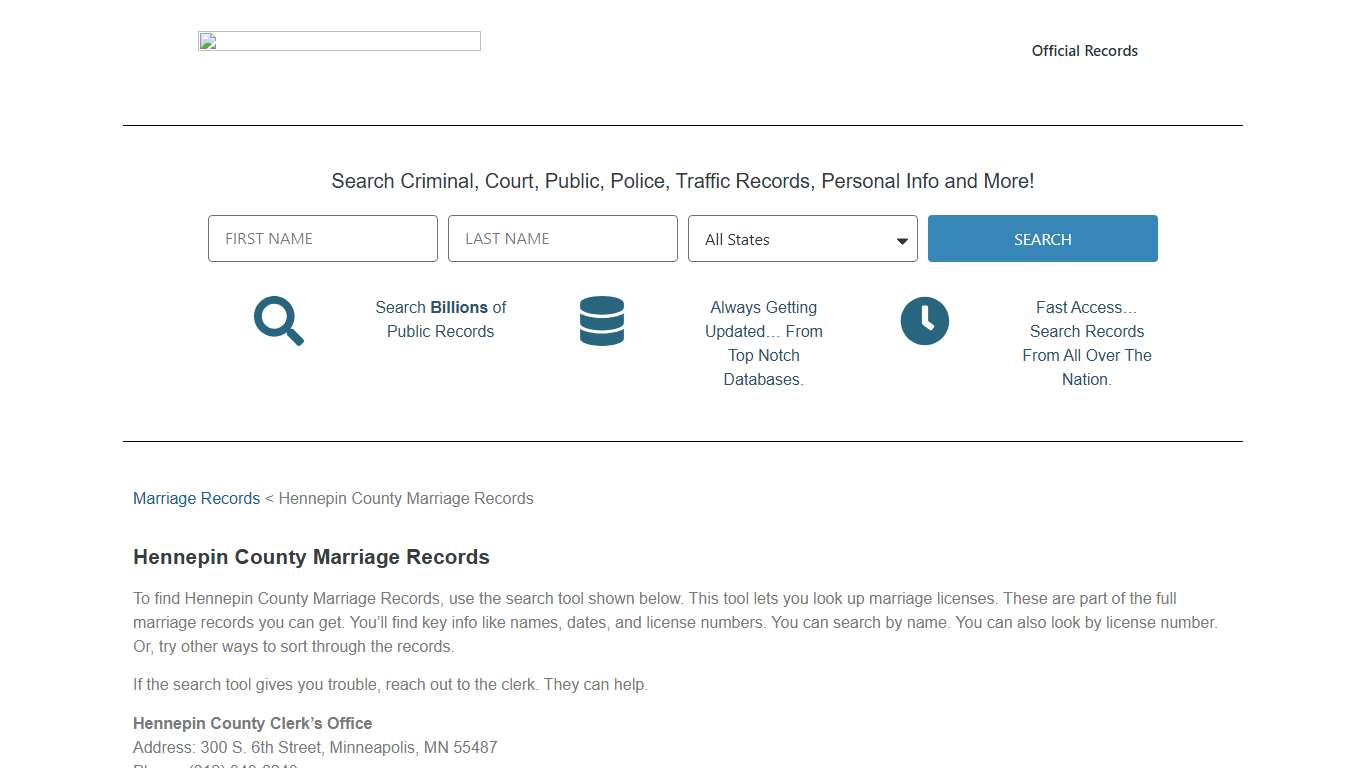Select the dropdown arrow on All States
1366x768 pixels.
(898, 239)
